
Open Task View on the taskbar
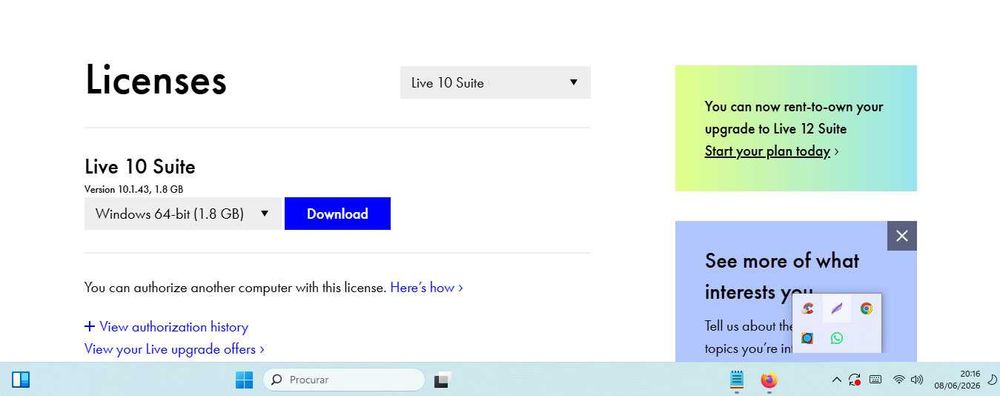[x=443, y=380]
